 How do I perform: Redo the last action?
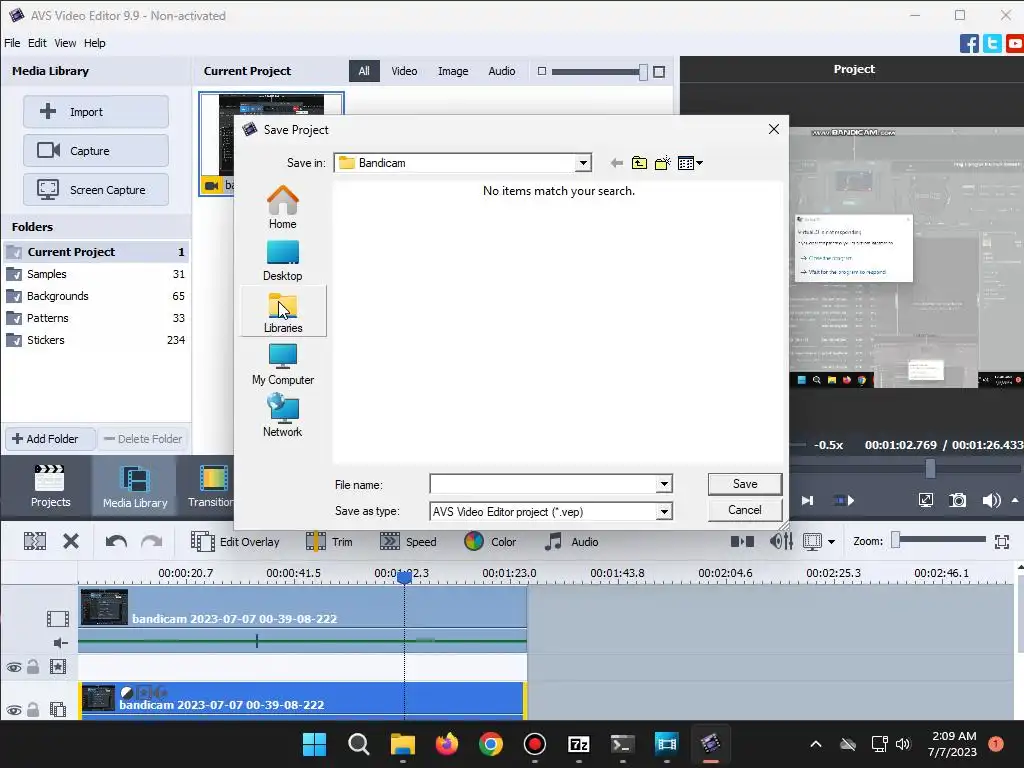pos(152,541)
